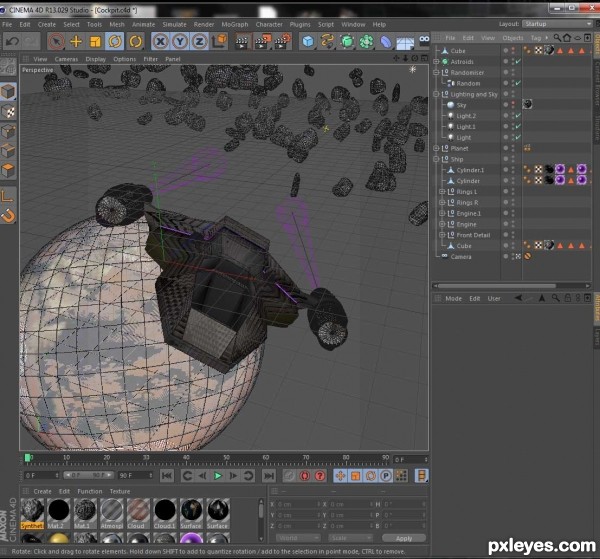
Task: Activate the Rotate tool
Action: 115,41
